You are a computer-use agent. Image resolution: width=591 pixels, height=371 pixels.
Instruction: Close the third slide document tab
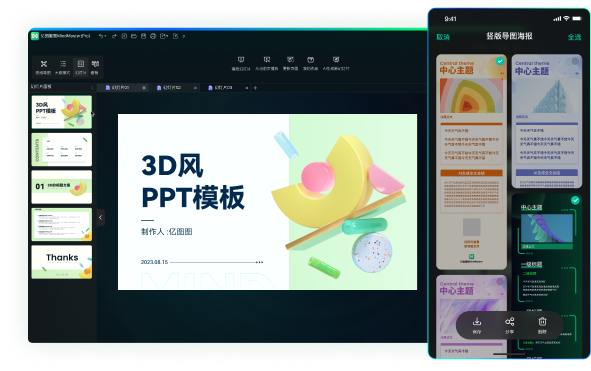pyautogui.click(x=247, y=88)
